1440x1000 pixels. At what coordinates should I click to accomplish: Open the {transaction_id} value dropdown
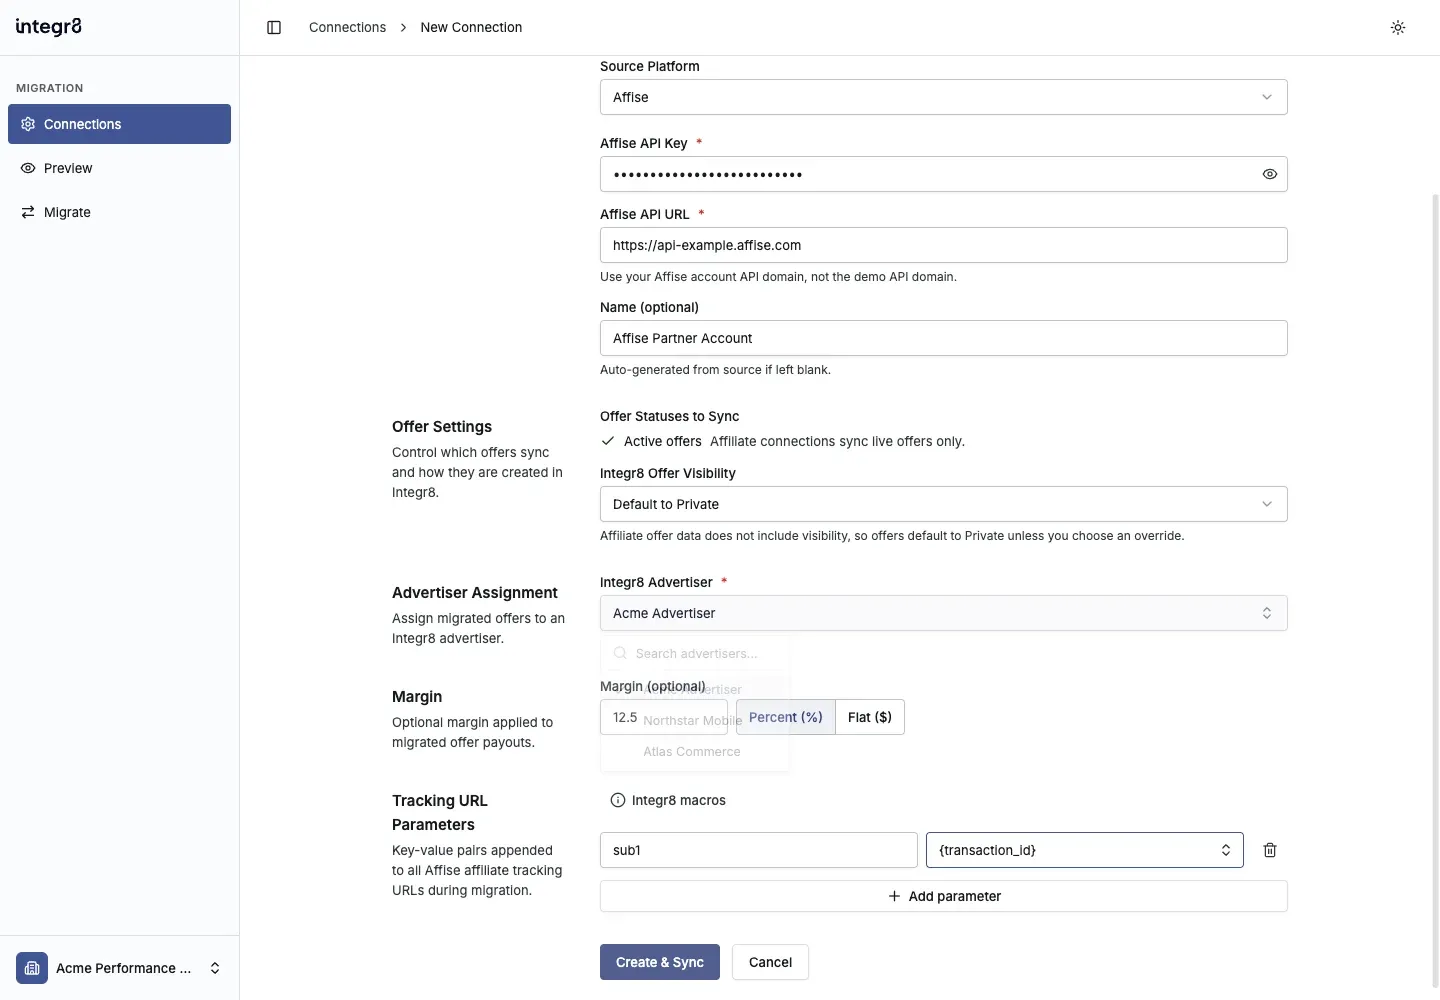(x=1084, y=850)
